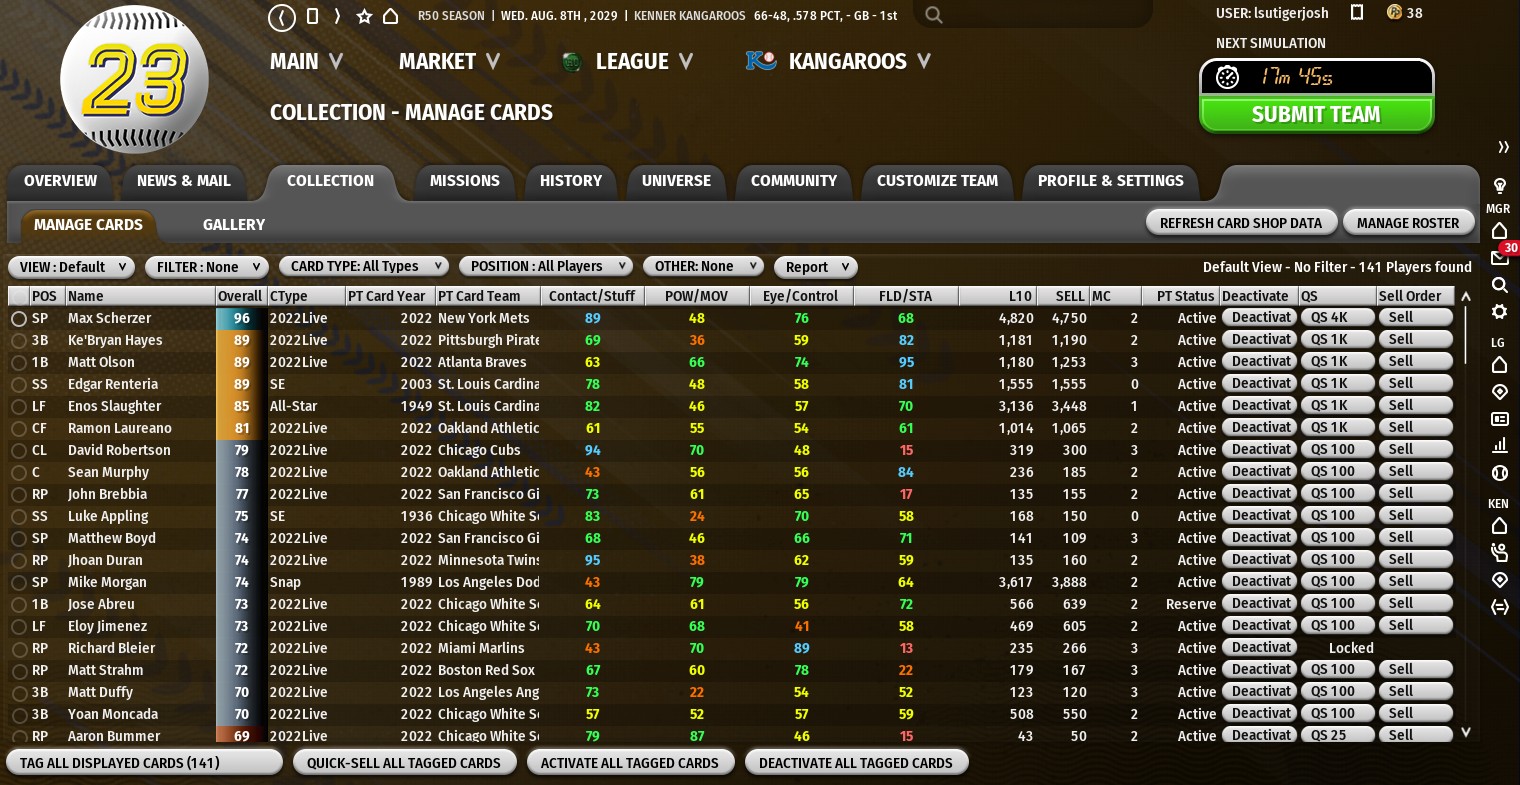This screenshot has width=1520, height=785.
Task: Click TAG ALL DISPLAYED CARDS (141)
Action: 144,763
